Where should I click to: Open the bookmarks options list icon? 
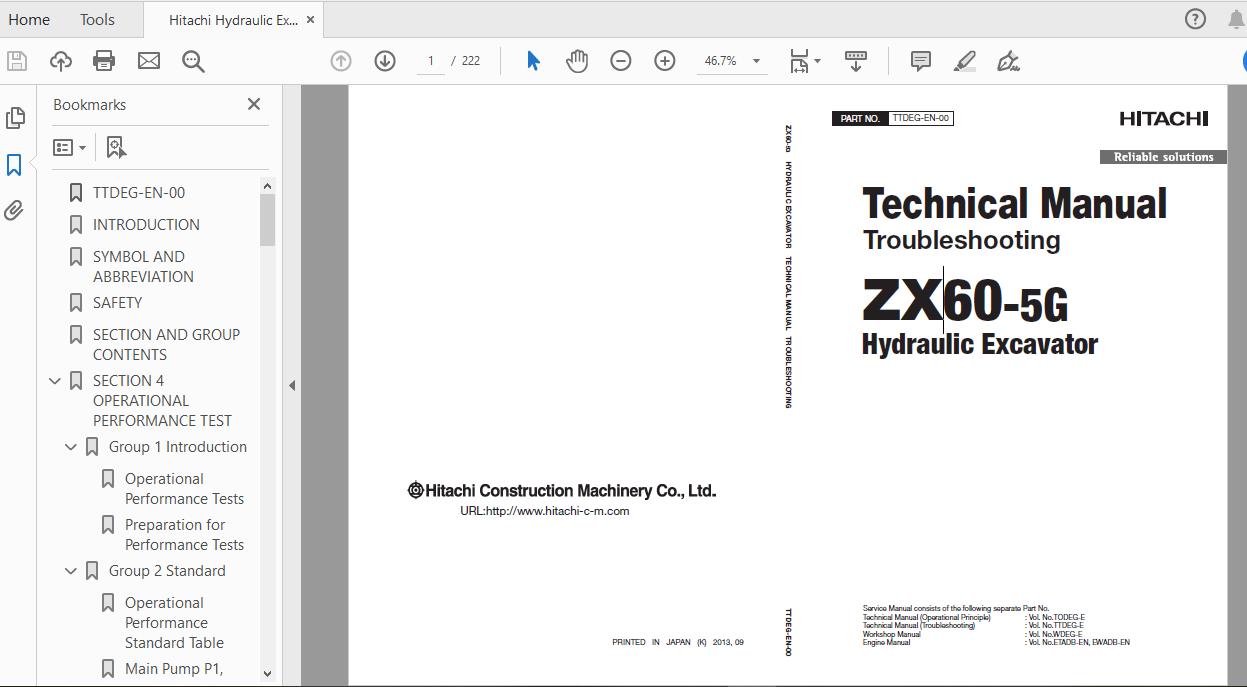click(x=69, y=147)
